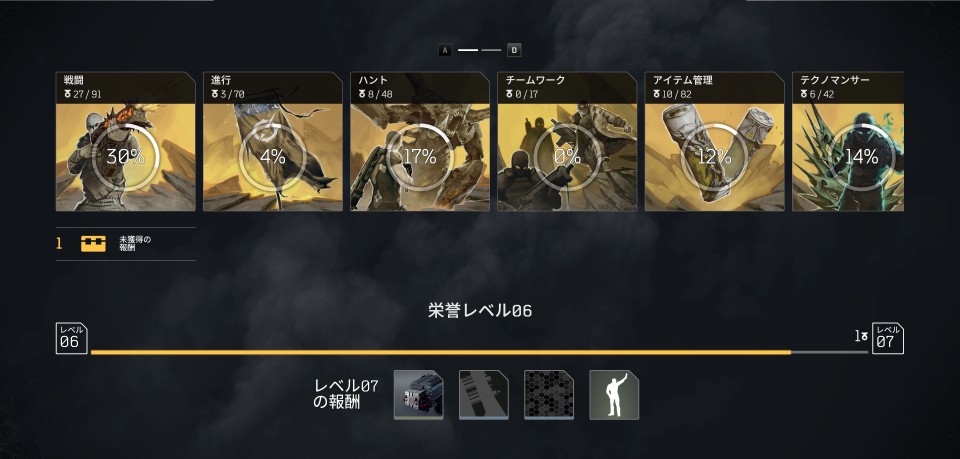
Task: Select the weapon mod reward icon
Action: pyautogui.click(x=419, y=395)
